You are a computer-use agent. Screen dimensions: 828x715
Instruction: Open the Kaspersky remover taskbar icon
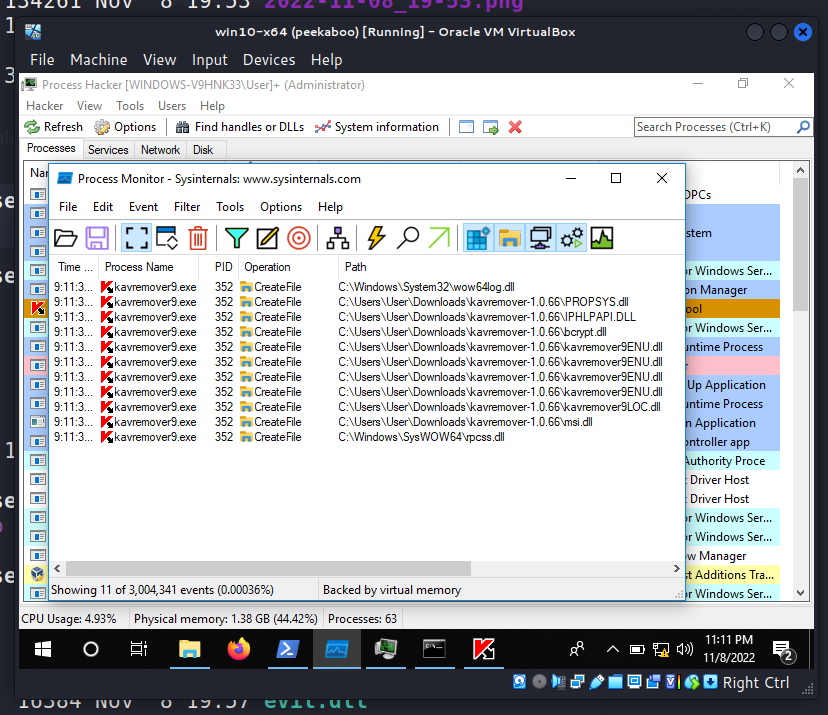484,649
